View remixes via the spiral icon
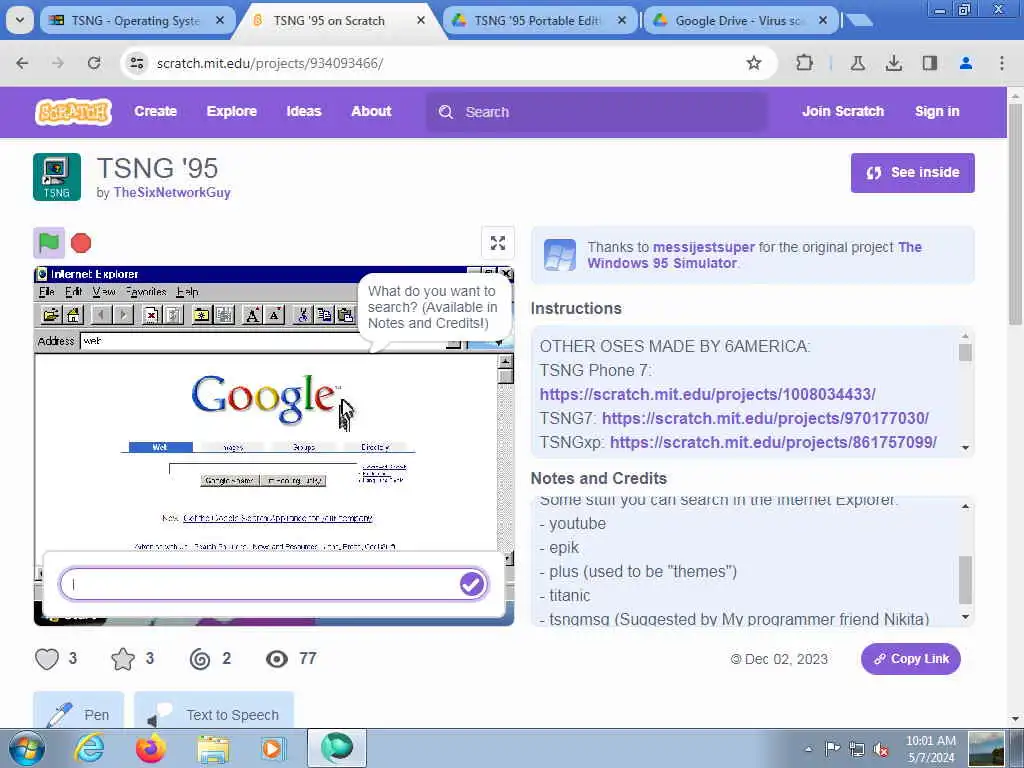 click(x=200, y=659)
